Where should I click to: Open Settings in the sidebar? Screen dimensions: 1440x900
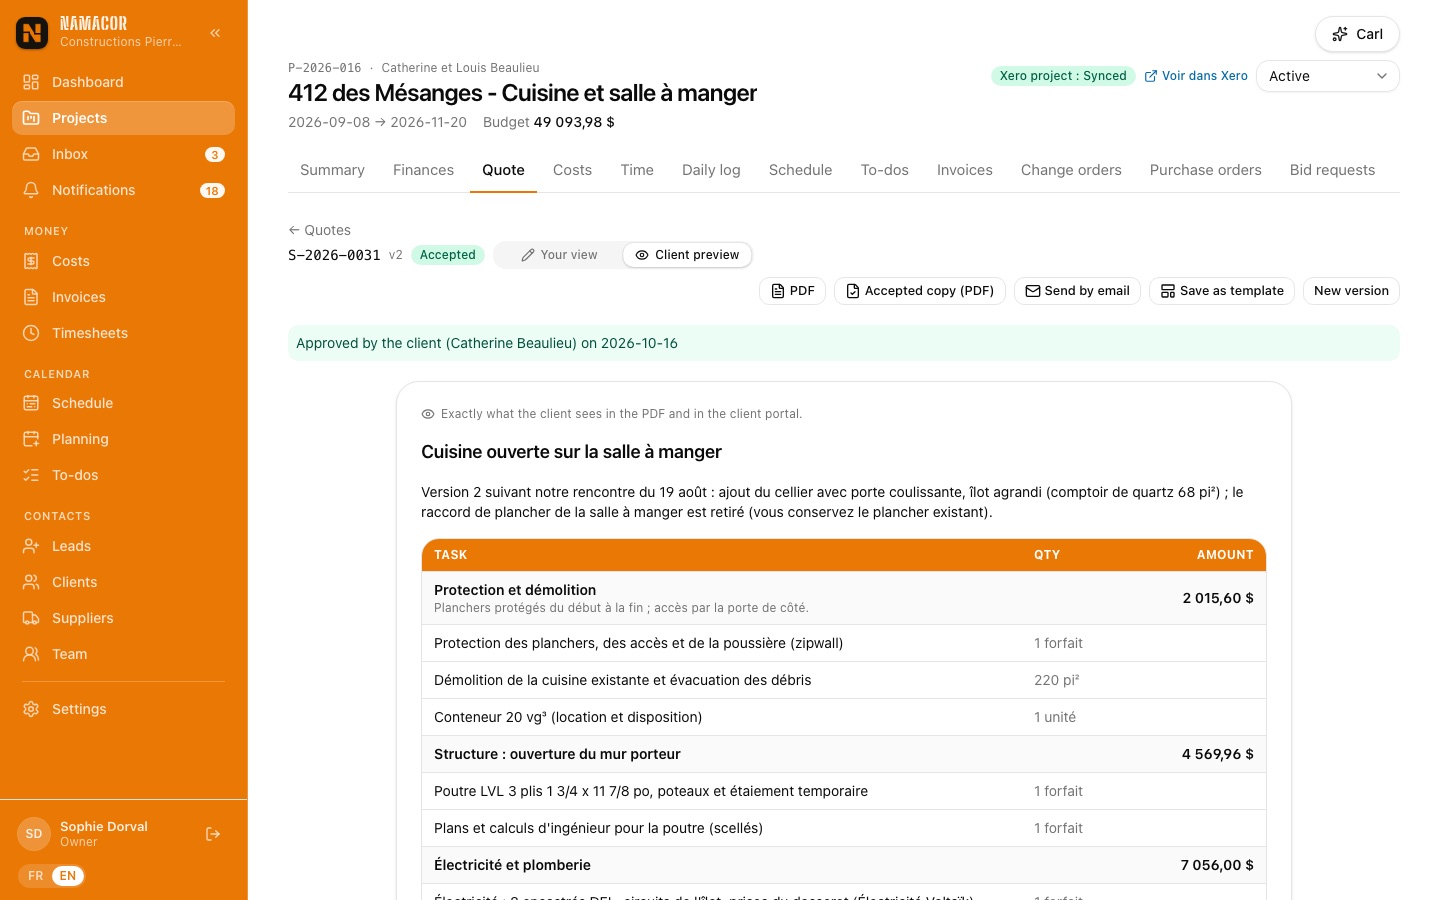[123, 709]
